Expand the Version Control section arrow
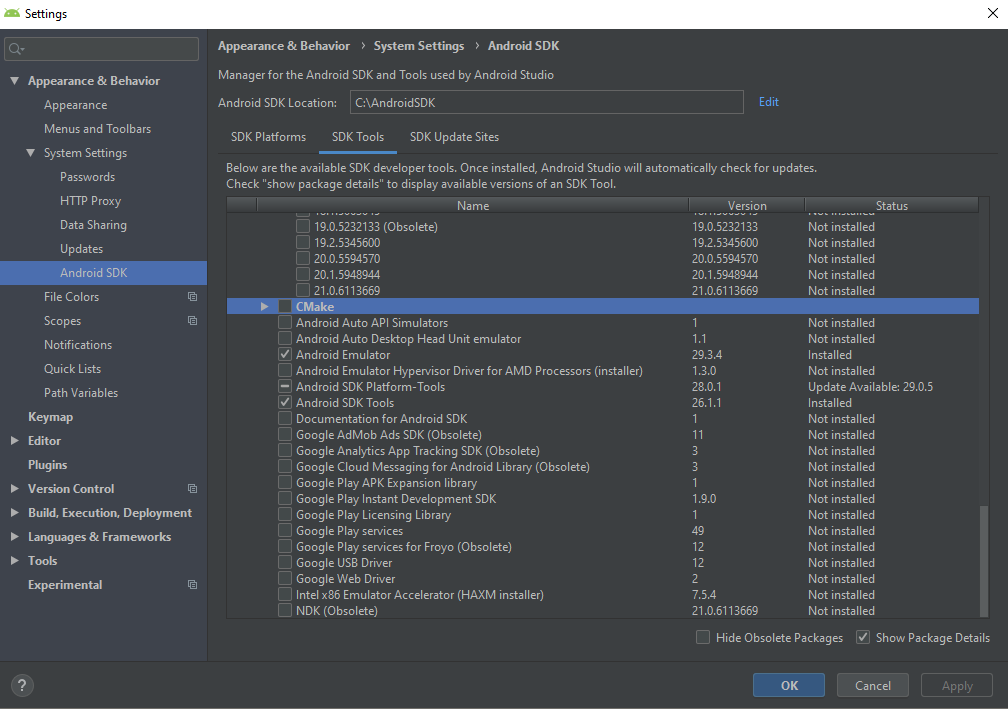 coord(14,489)
